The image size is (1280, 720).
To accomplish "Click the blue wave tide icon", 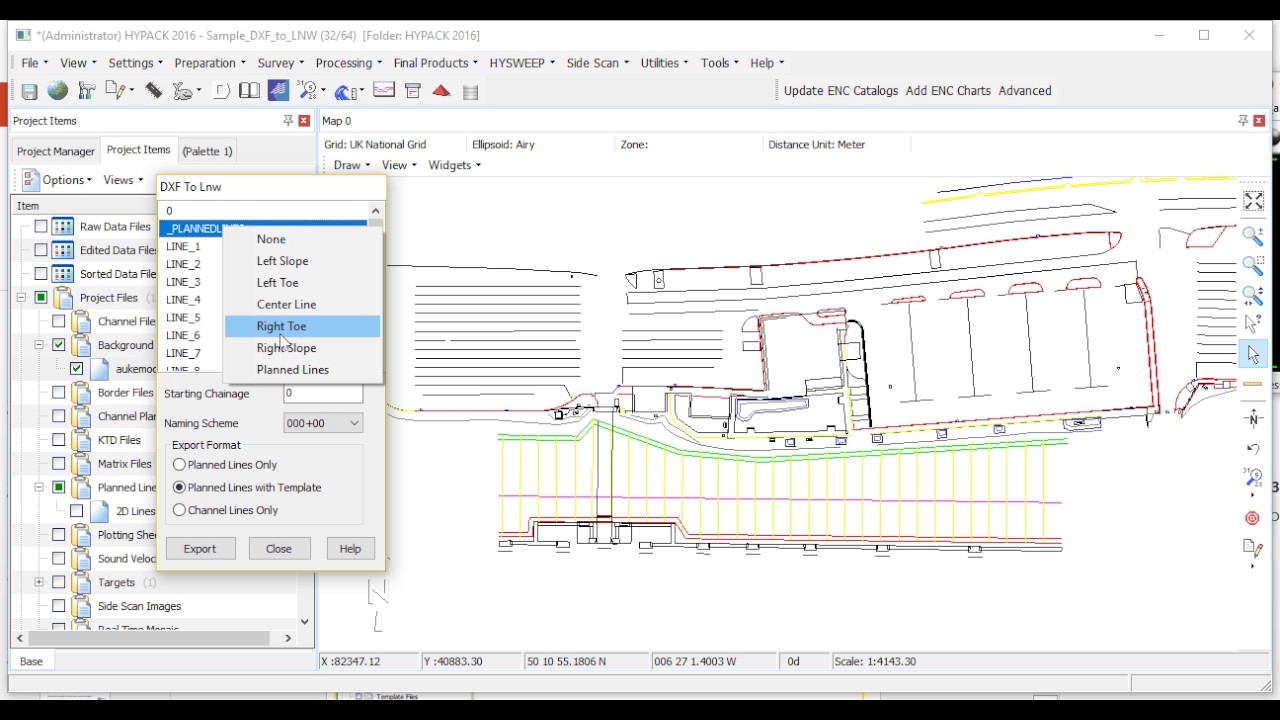I will [x=345, y=91].
